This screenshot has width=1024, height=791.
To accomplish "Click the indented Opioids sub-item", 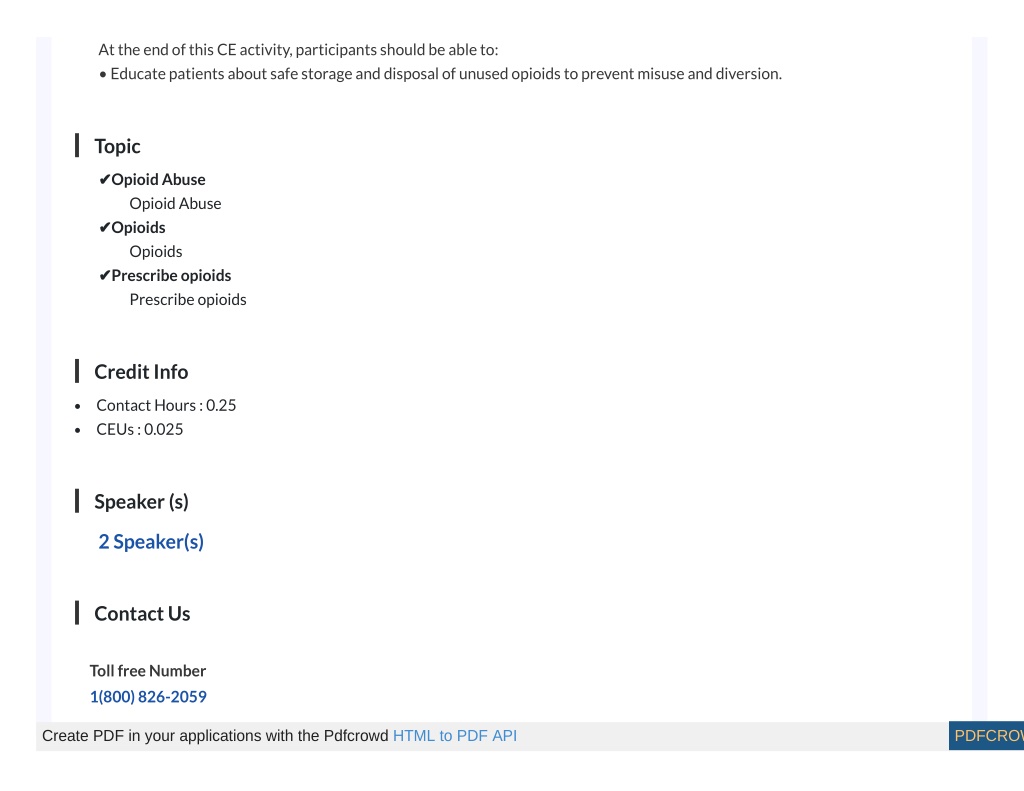I will pos(155,251).
